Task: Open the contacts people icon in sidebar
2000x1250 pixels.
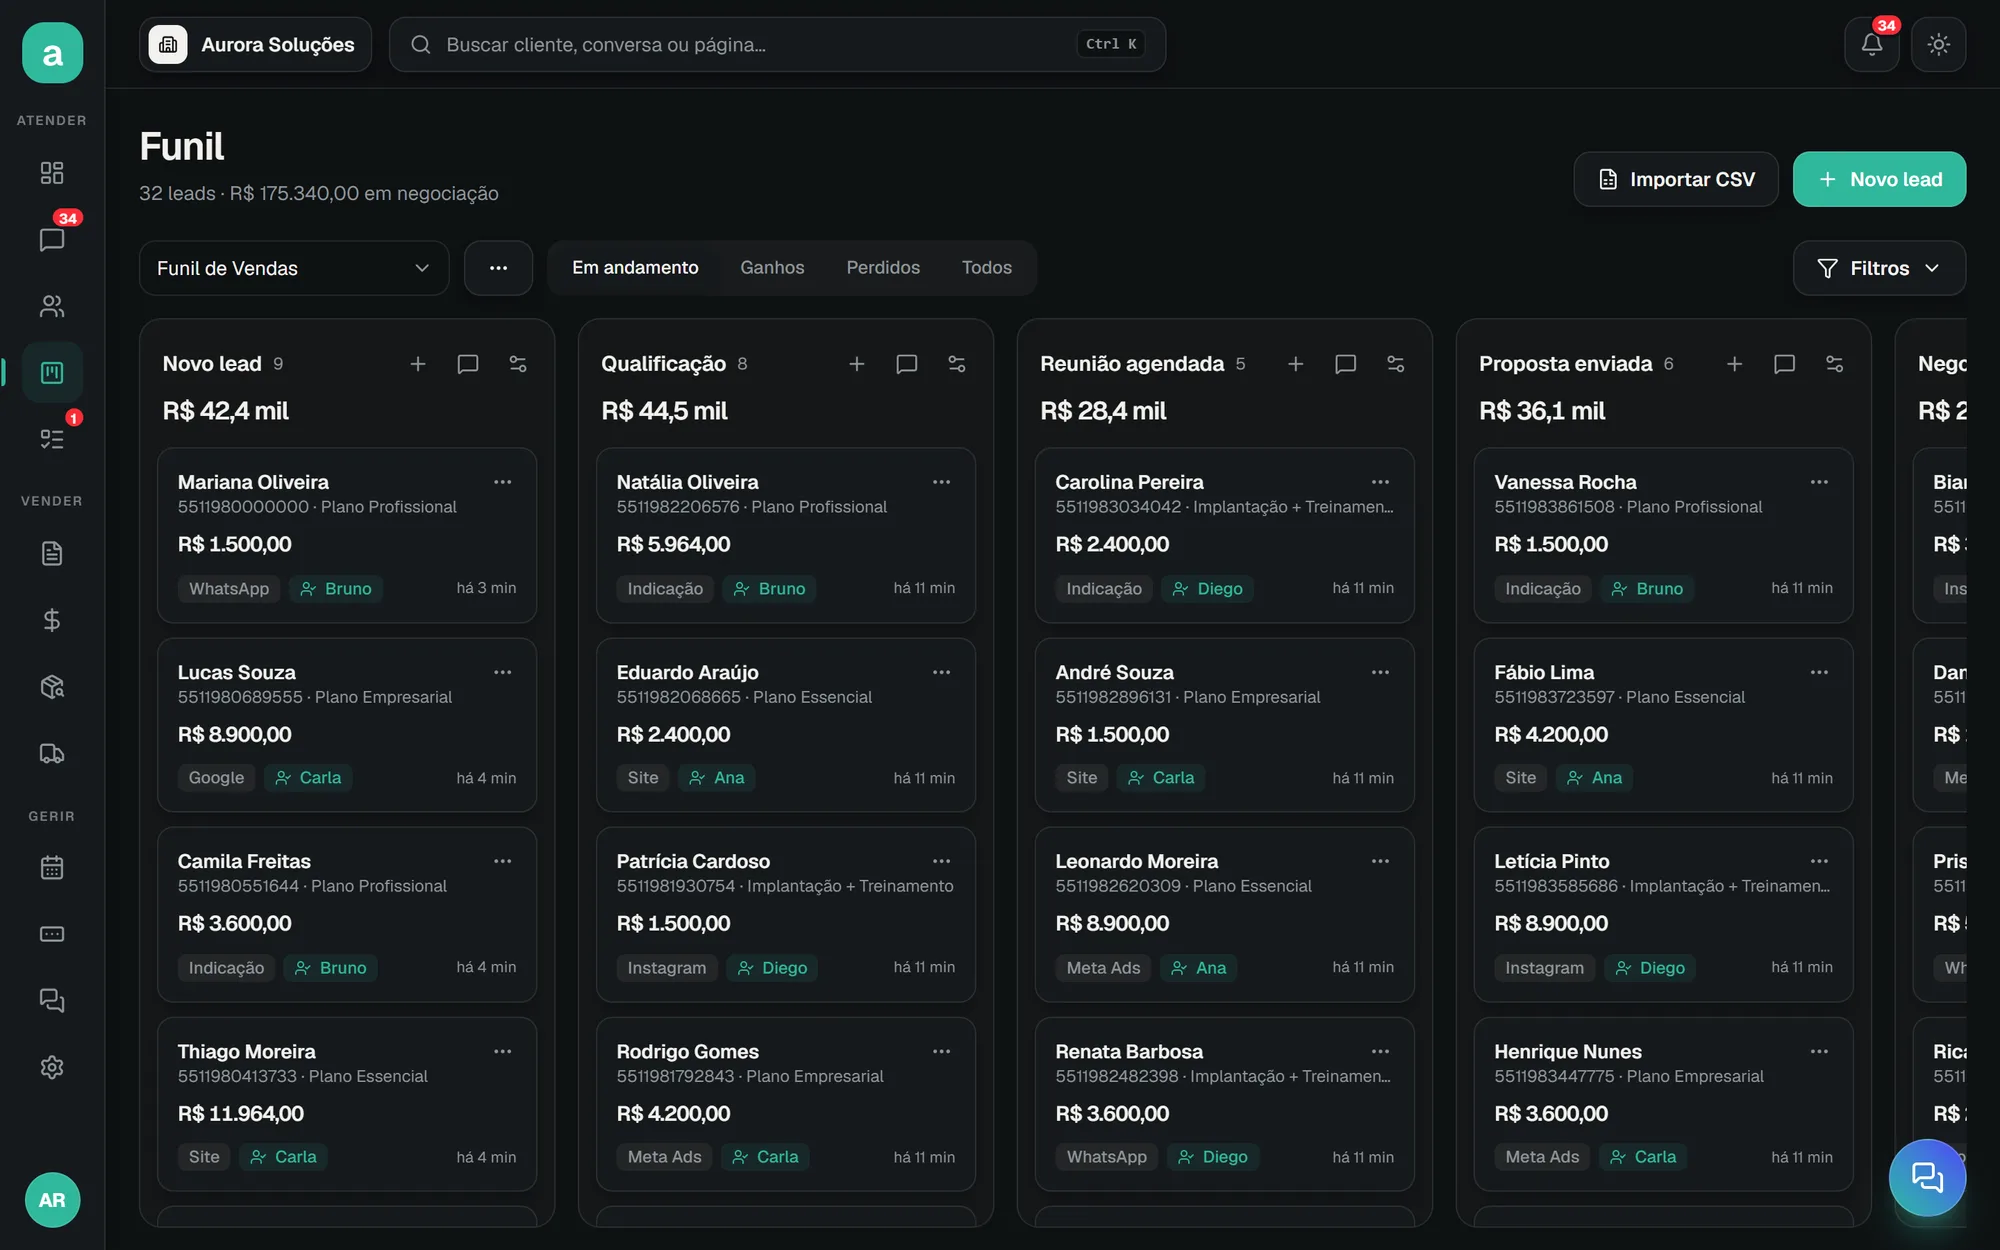Action: [x=52, y=306]
